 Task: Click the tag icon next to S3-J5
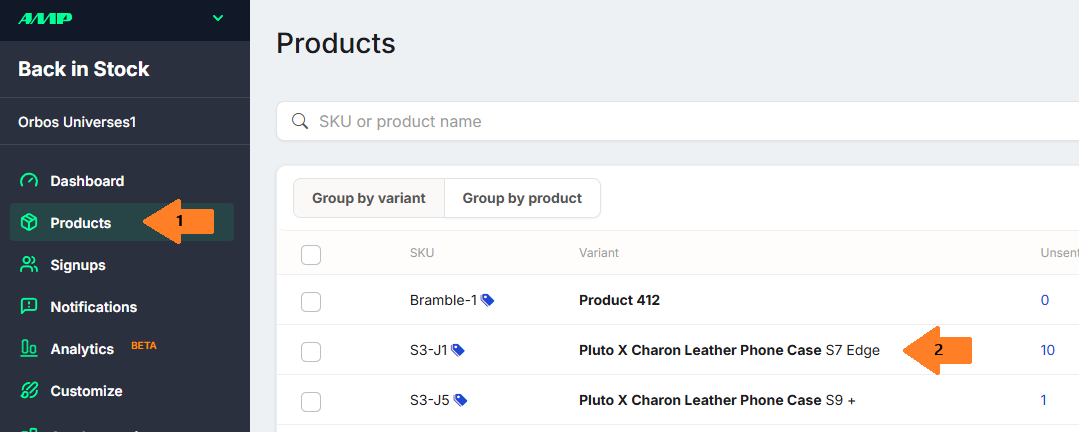pyautogui.click(x=460, y=400)
